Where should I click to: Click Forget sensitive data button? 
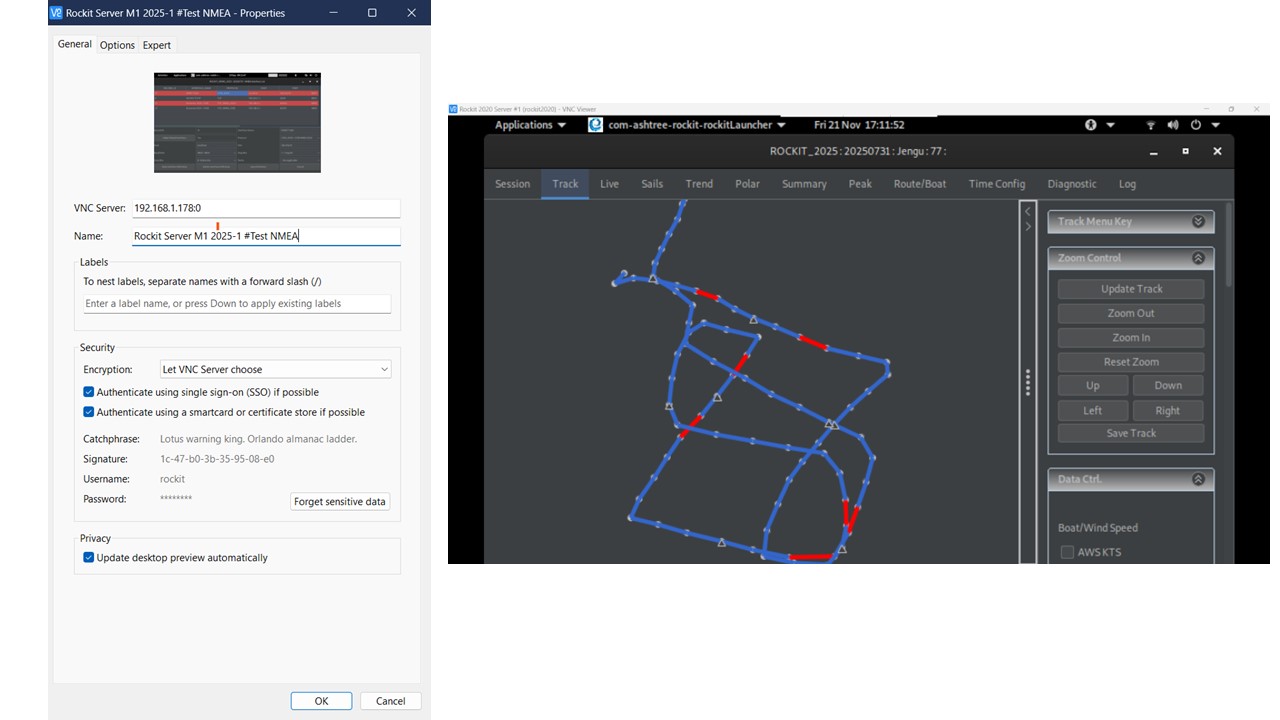pyautogui.click(x=340, y=502)
